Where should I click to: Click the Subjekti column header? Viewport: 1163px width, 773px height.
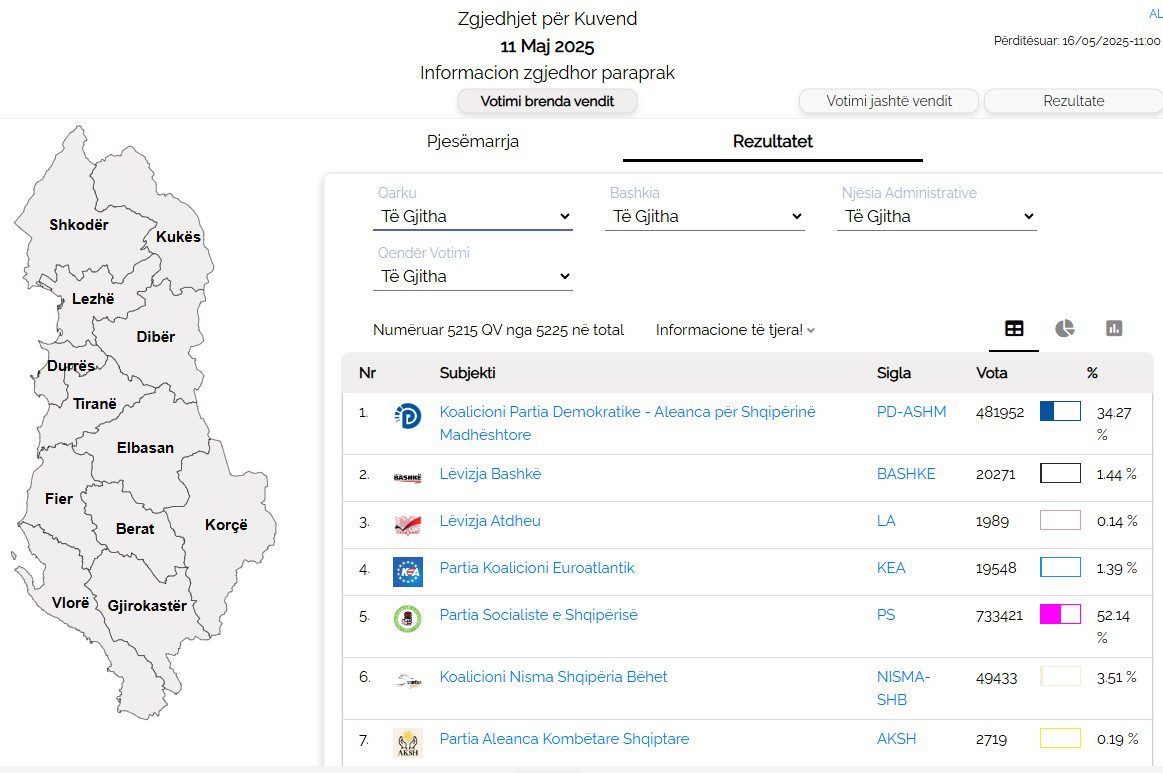(467, 373)
